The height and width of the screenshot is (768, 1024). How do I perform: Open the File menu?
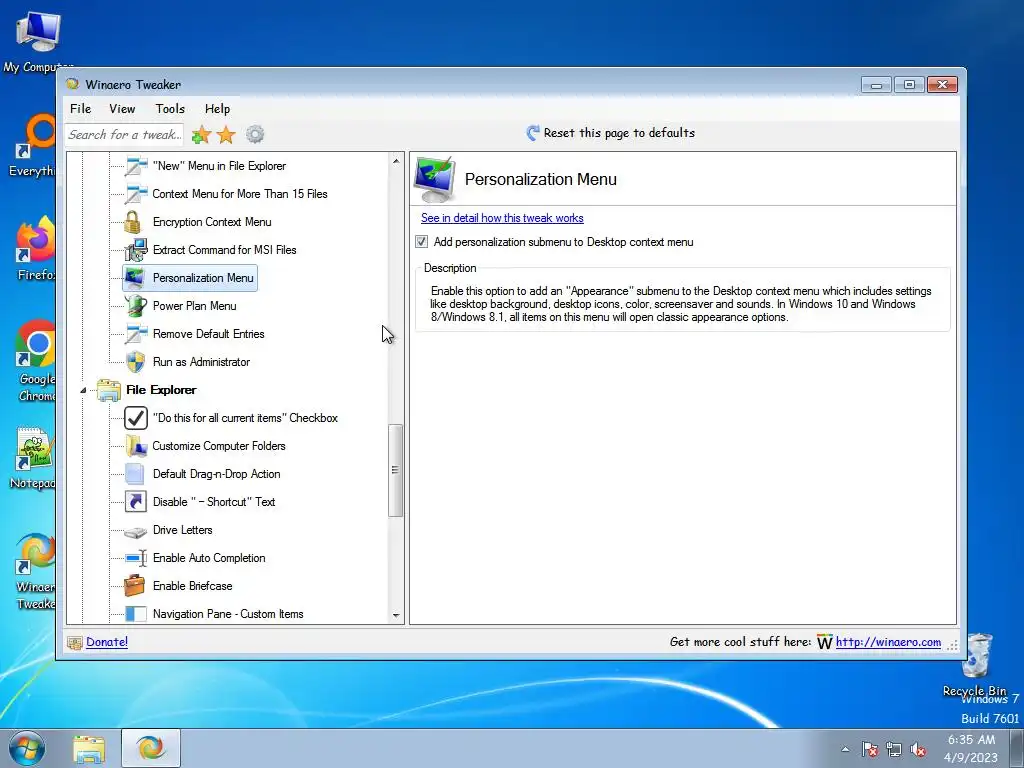click(80, 109)
